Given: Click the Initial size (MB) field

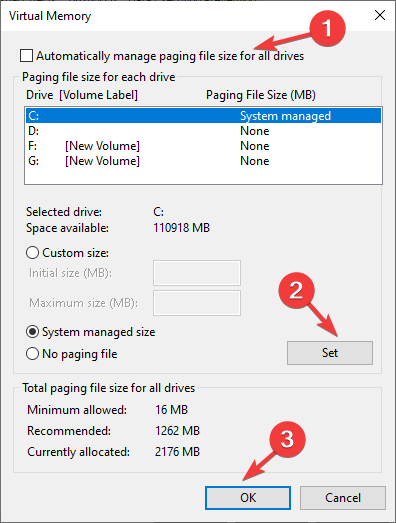Looking at the screenshot, I should click(197, 273).
